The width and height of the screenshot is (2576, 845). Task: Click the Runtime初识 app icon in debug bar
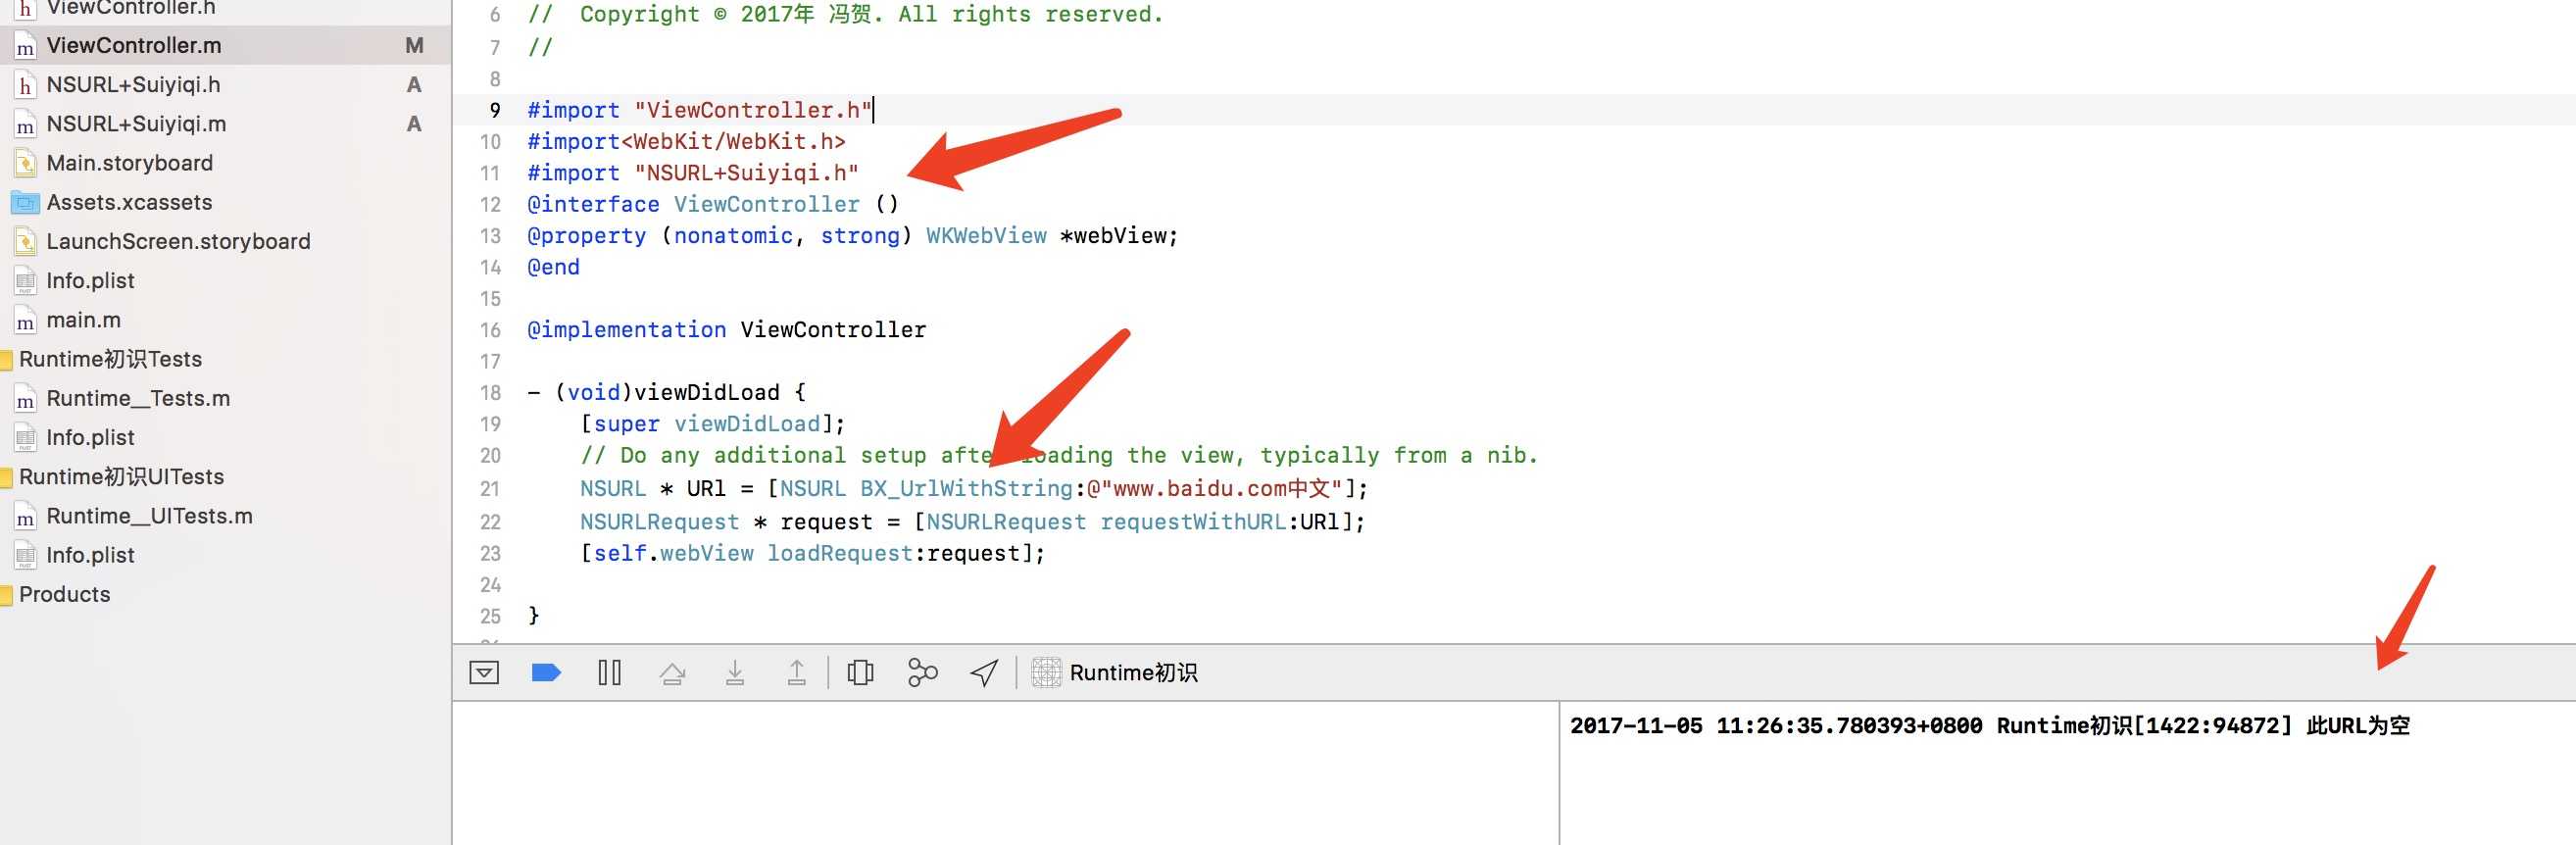[x=1046, y=673]
